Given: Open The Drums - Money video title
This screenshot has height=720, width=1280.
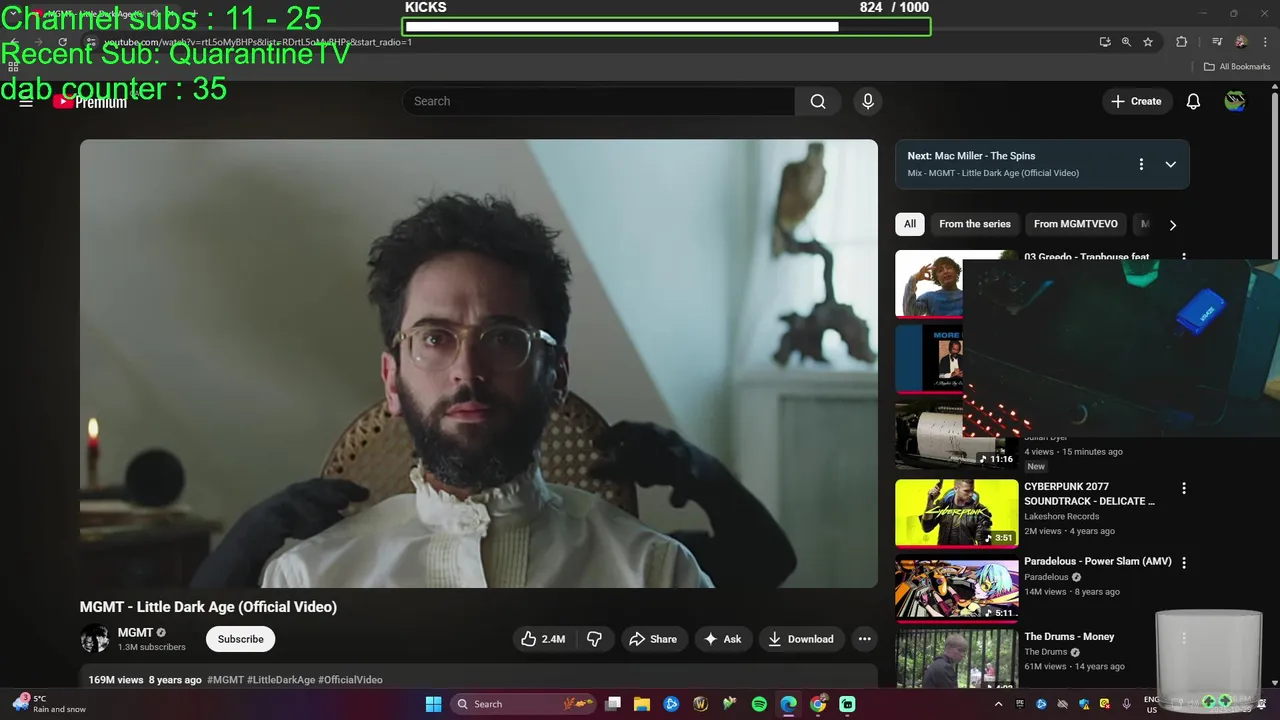Looking at the screenshot, I should [1069, 636].
